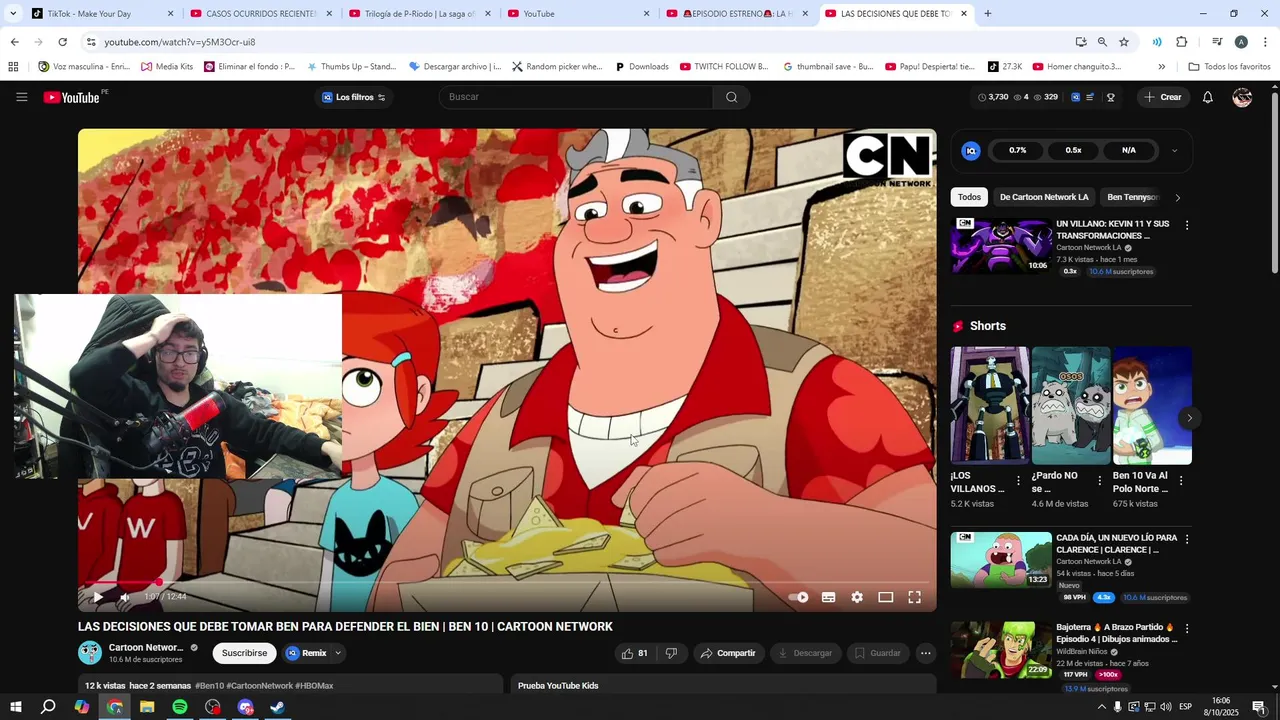Reload the page
1280x720 pixels.
point(62,42)
